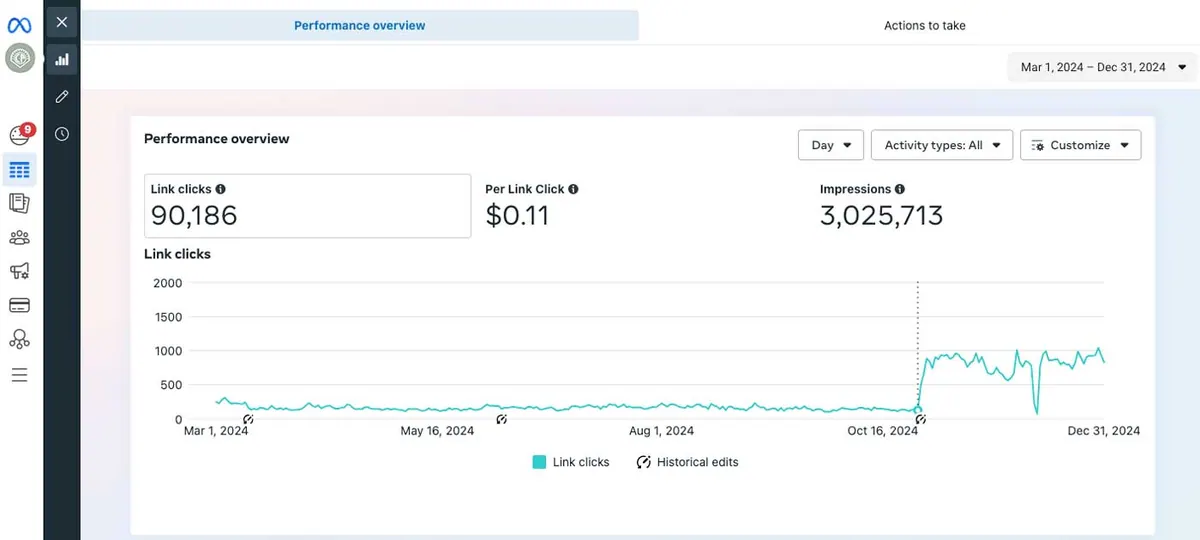Open notifications face icon with 9 badge

(20, 134)
